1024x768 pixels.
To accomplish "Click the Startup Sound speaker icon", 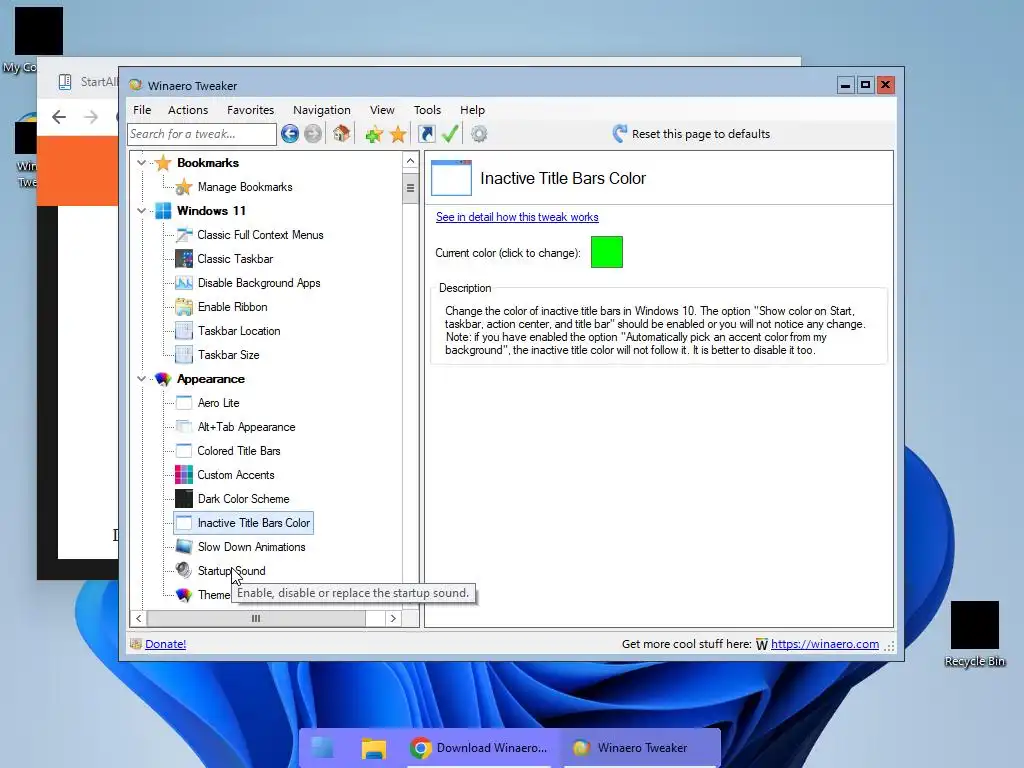I will pyautogui.click(x=184, y=570).
